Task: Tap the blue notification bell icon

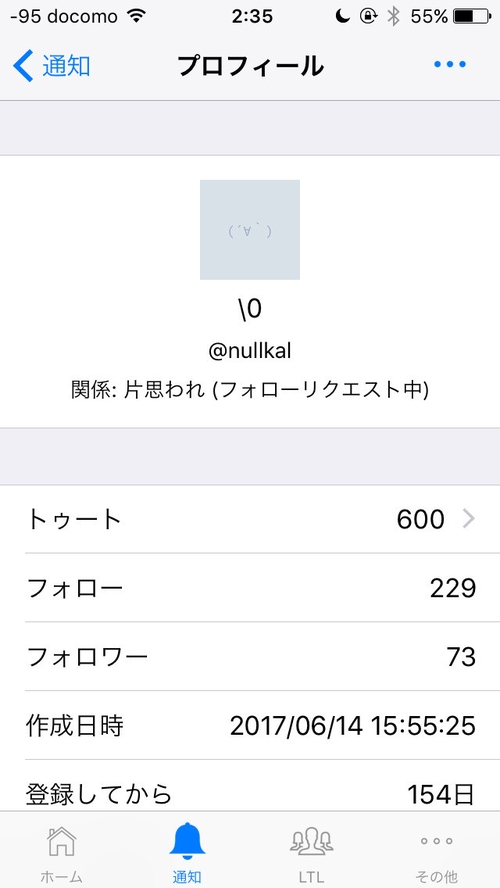Action: click(x=187, y=840)
